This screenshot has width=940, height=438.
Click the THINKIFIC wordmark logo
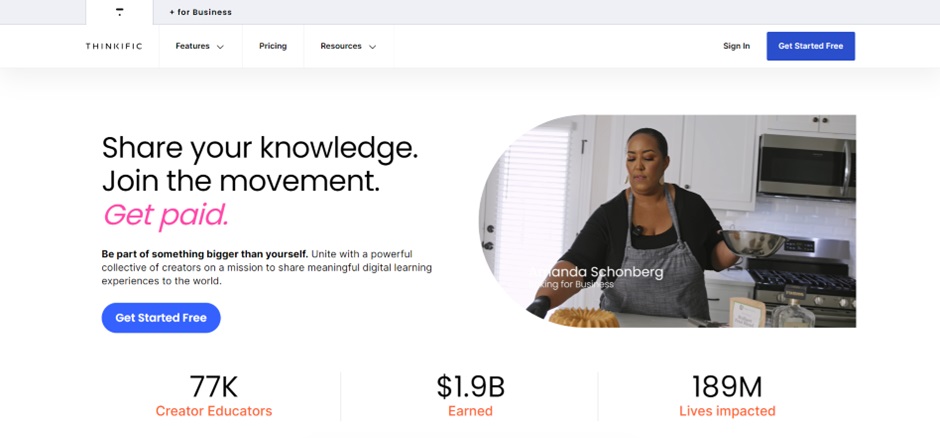pyautogui.click(x=114, y=46)
